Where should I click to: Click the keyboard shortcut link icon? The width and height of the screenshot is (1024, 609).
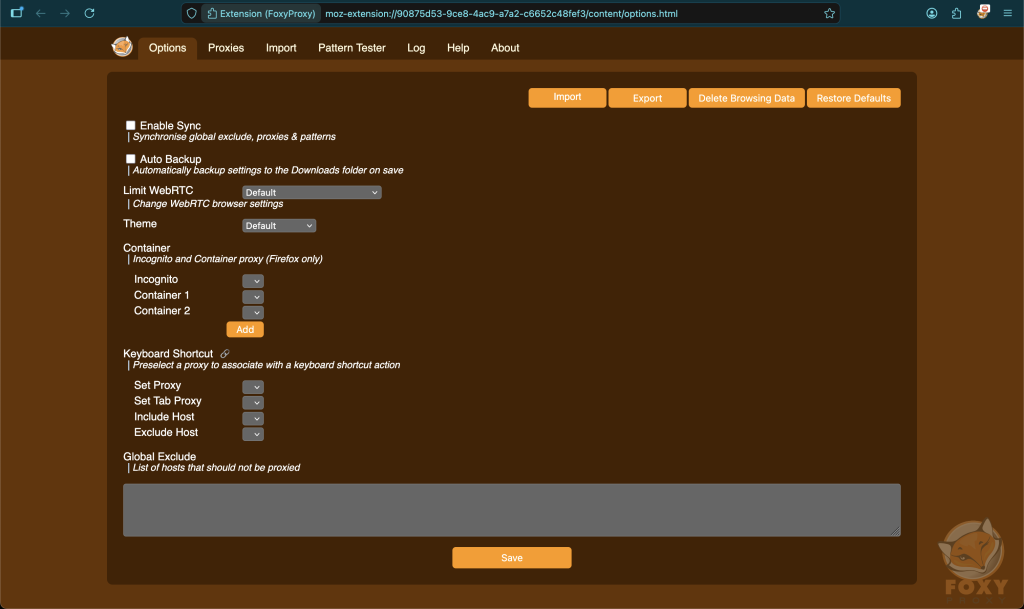point(225,354)
